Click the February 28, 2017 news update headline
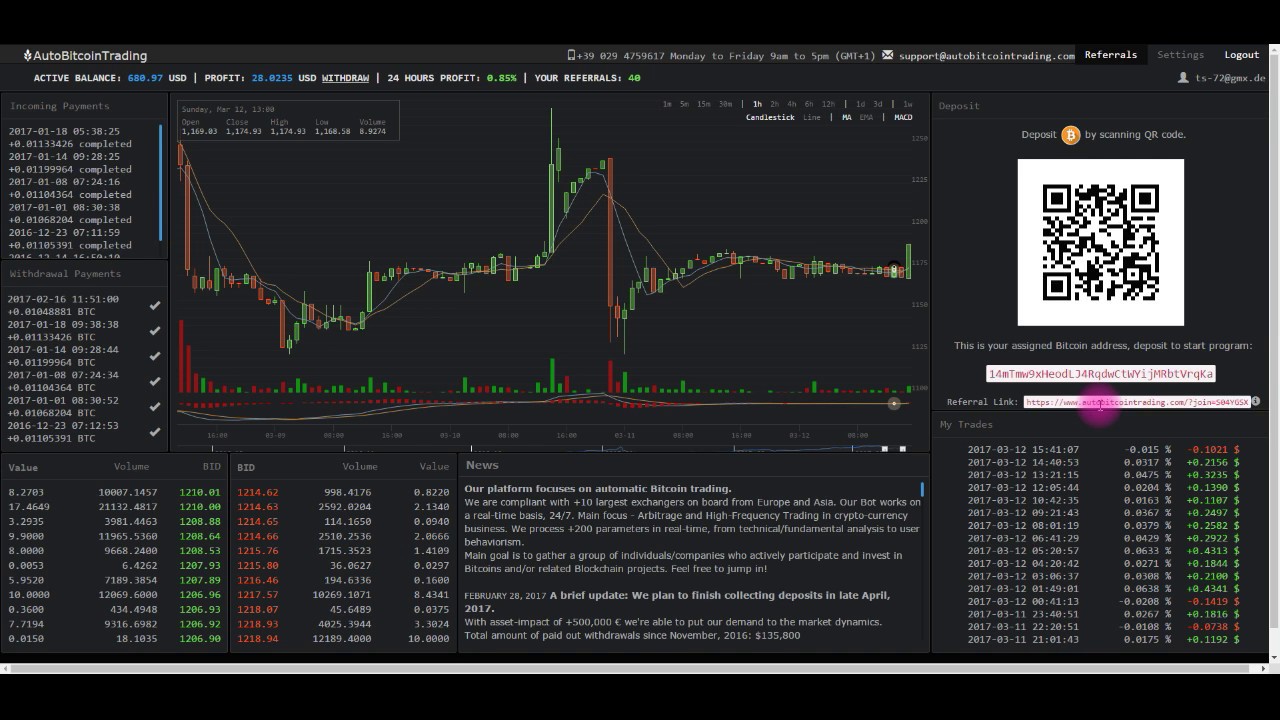 tap(677, 601)
